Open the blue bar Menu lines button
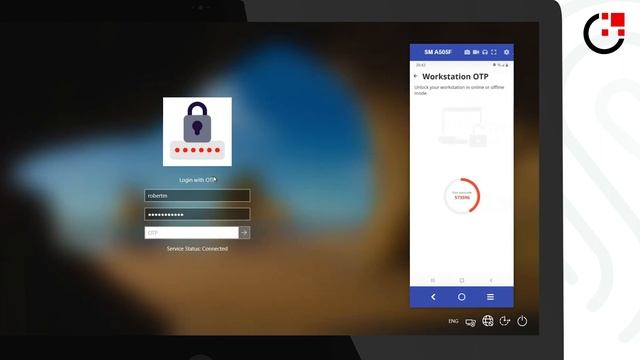The width and height of the screenshot is (640, 360). pyautogui.click(x=490, y=297)
